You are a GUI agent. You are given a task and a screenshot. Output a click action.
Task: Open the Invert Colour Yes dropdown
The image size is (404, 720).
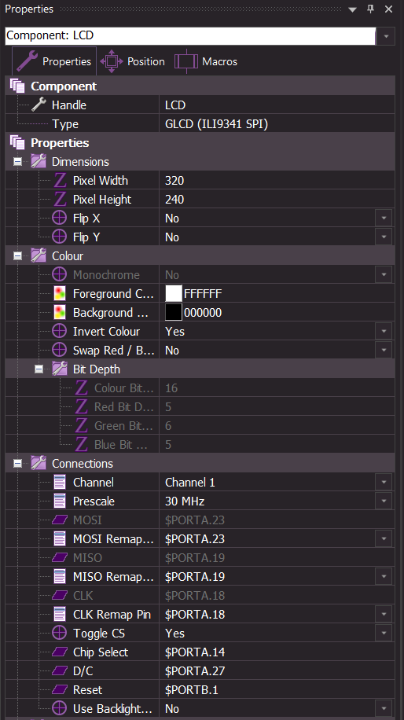(x=384, y=331)
